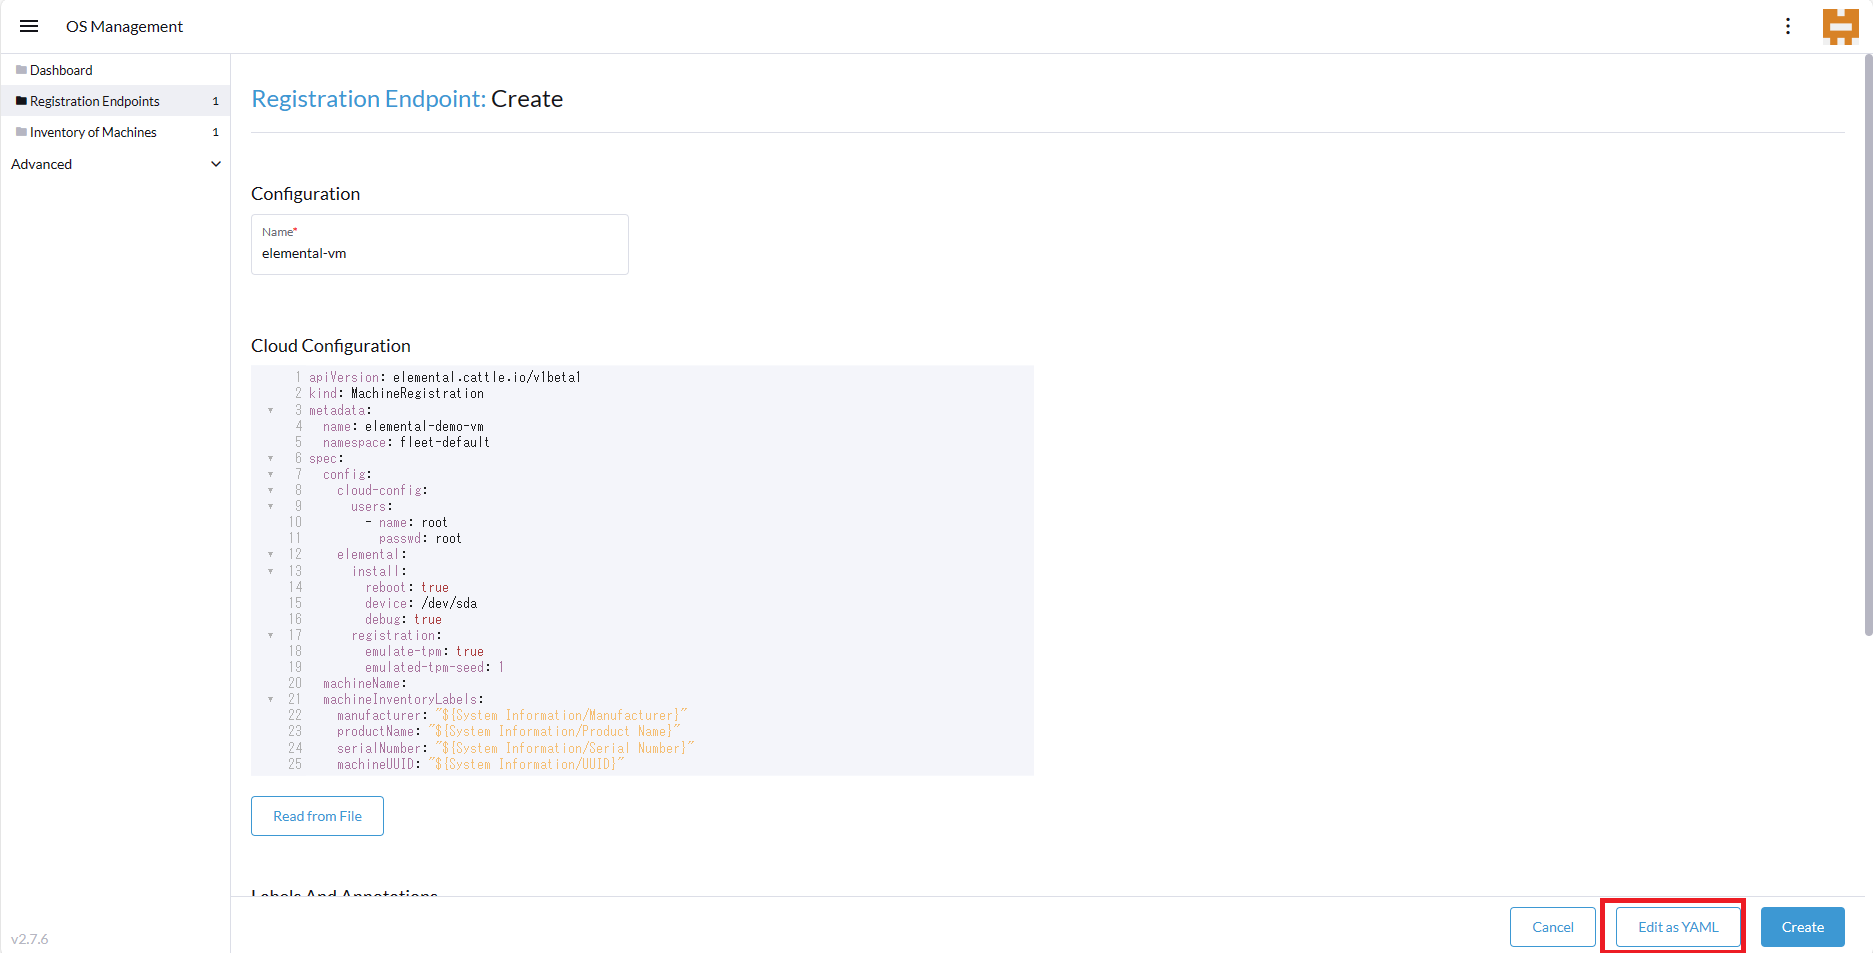Open the three-dot options menu

[x=1788, y=26]
